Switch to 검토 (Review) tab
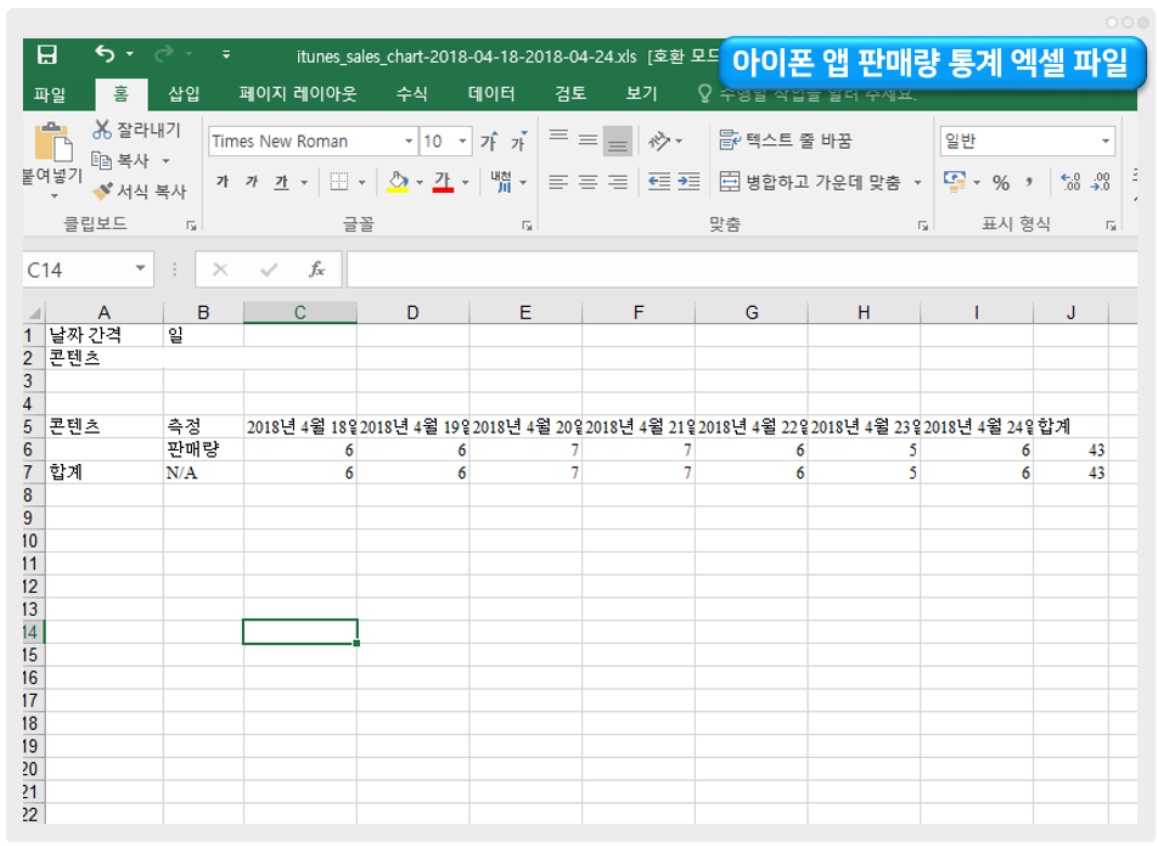 pyautogui.click(x=570, y=94)
